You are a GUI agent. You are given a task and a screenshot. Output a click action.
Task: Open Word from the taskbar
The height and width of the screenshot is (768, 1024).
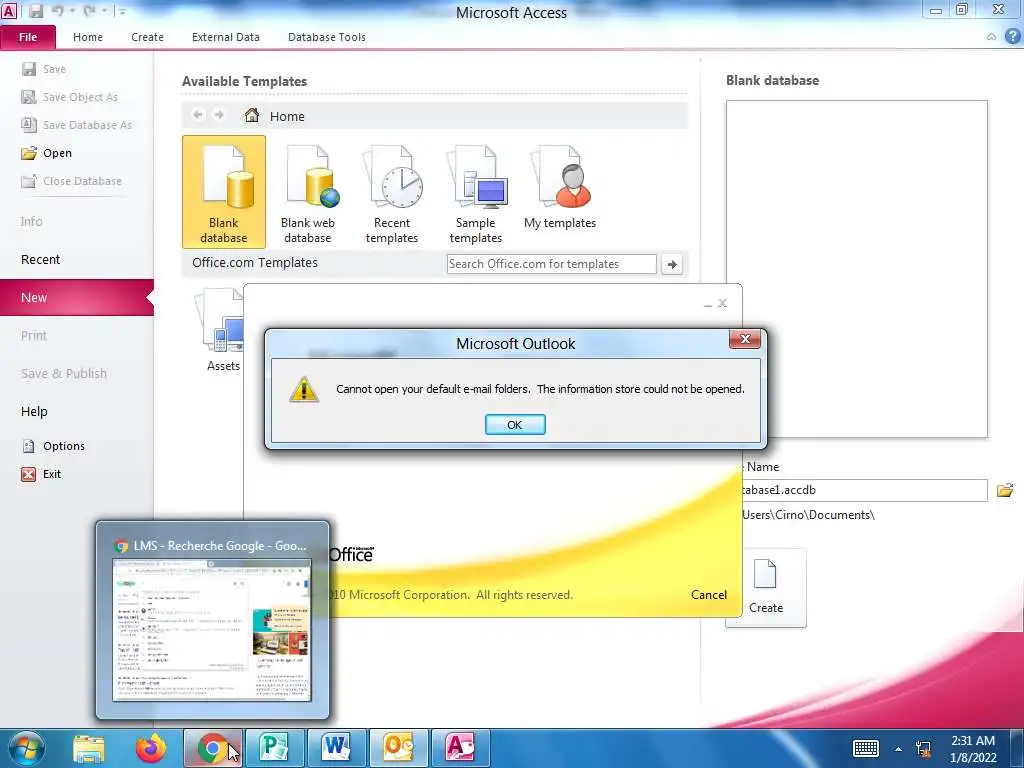point(336,748)
